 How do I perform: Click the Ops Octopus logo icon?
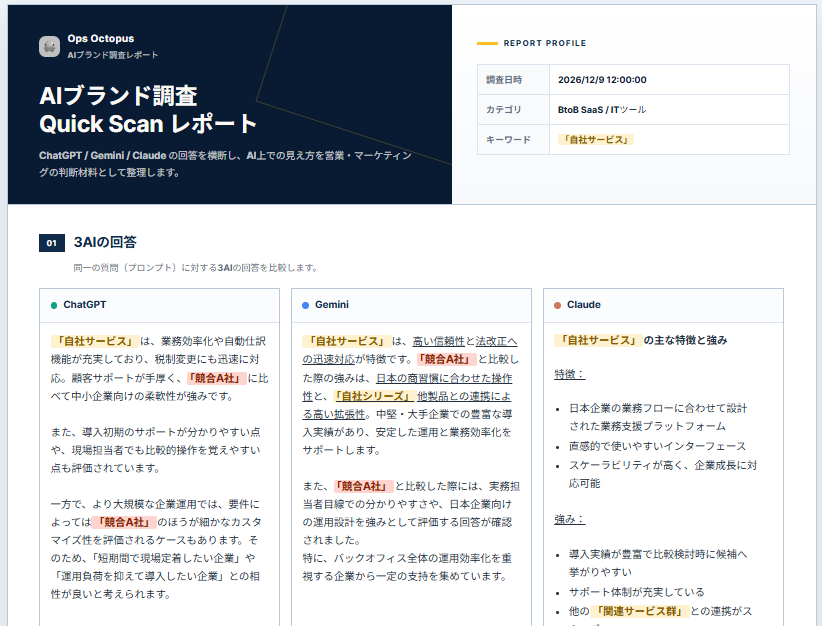[x=49, y=47]
